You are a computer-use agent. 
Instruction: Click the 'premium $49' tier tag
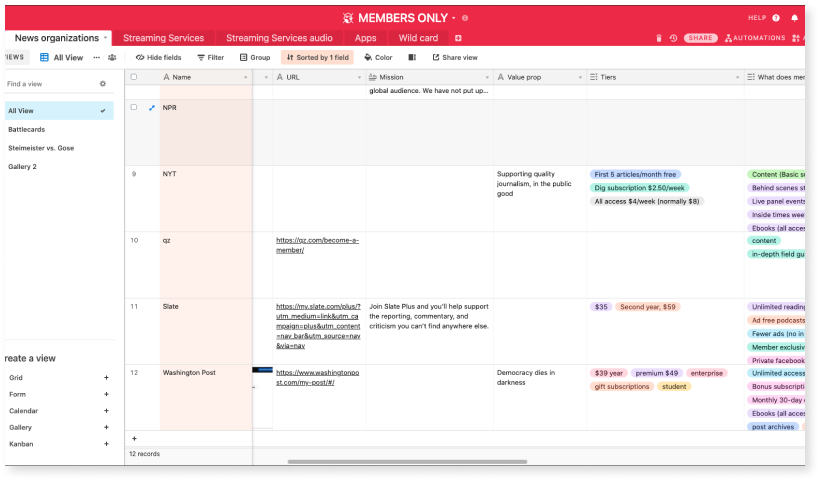pyautogui.click(x=657, y=373)
